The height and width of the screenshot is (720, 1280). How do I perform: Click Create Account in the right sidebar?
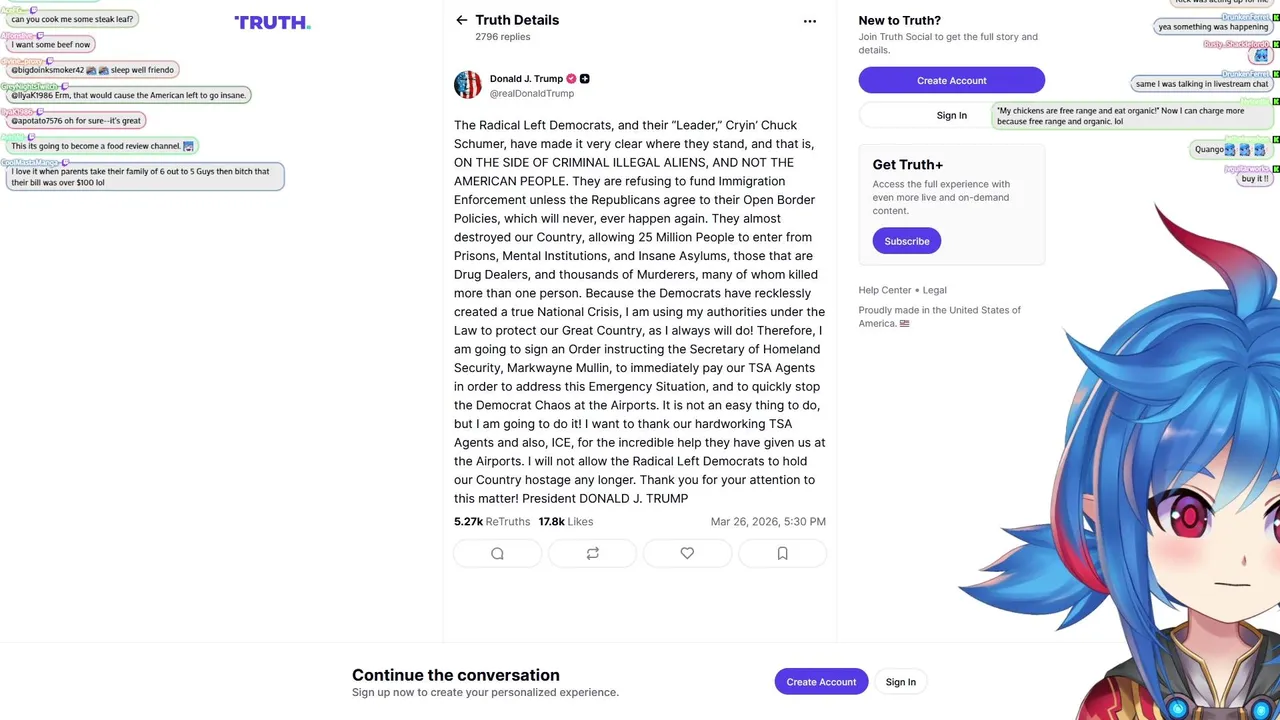coord(951,80)
